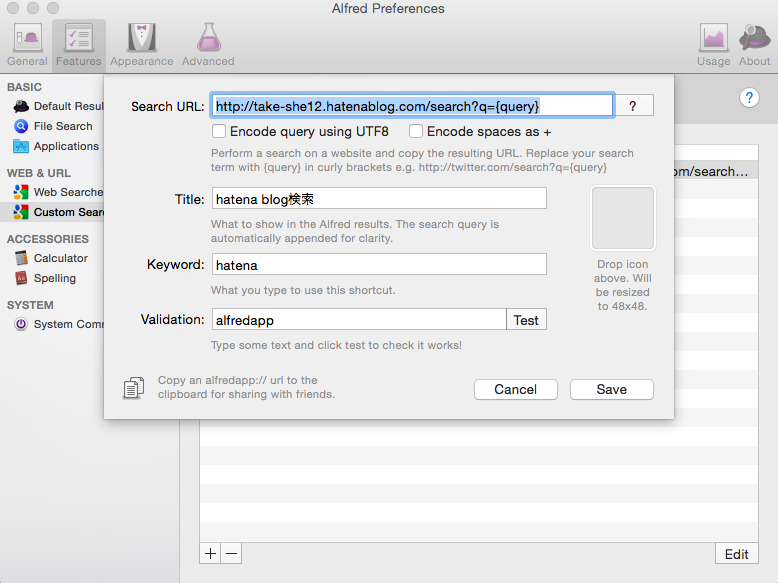Focus the Title field
778x583 pixels.
coord(379,198)
